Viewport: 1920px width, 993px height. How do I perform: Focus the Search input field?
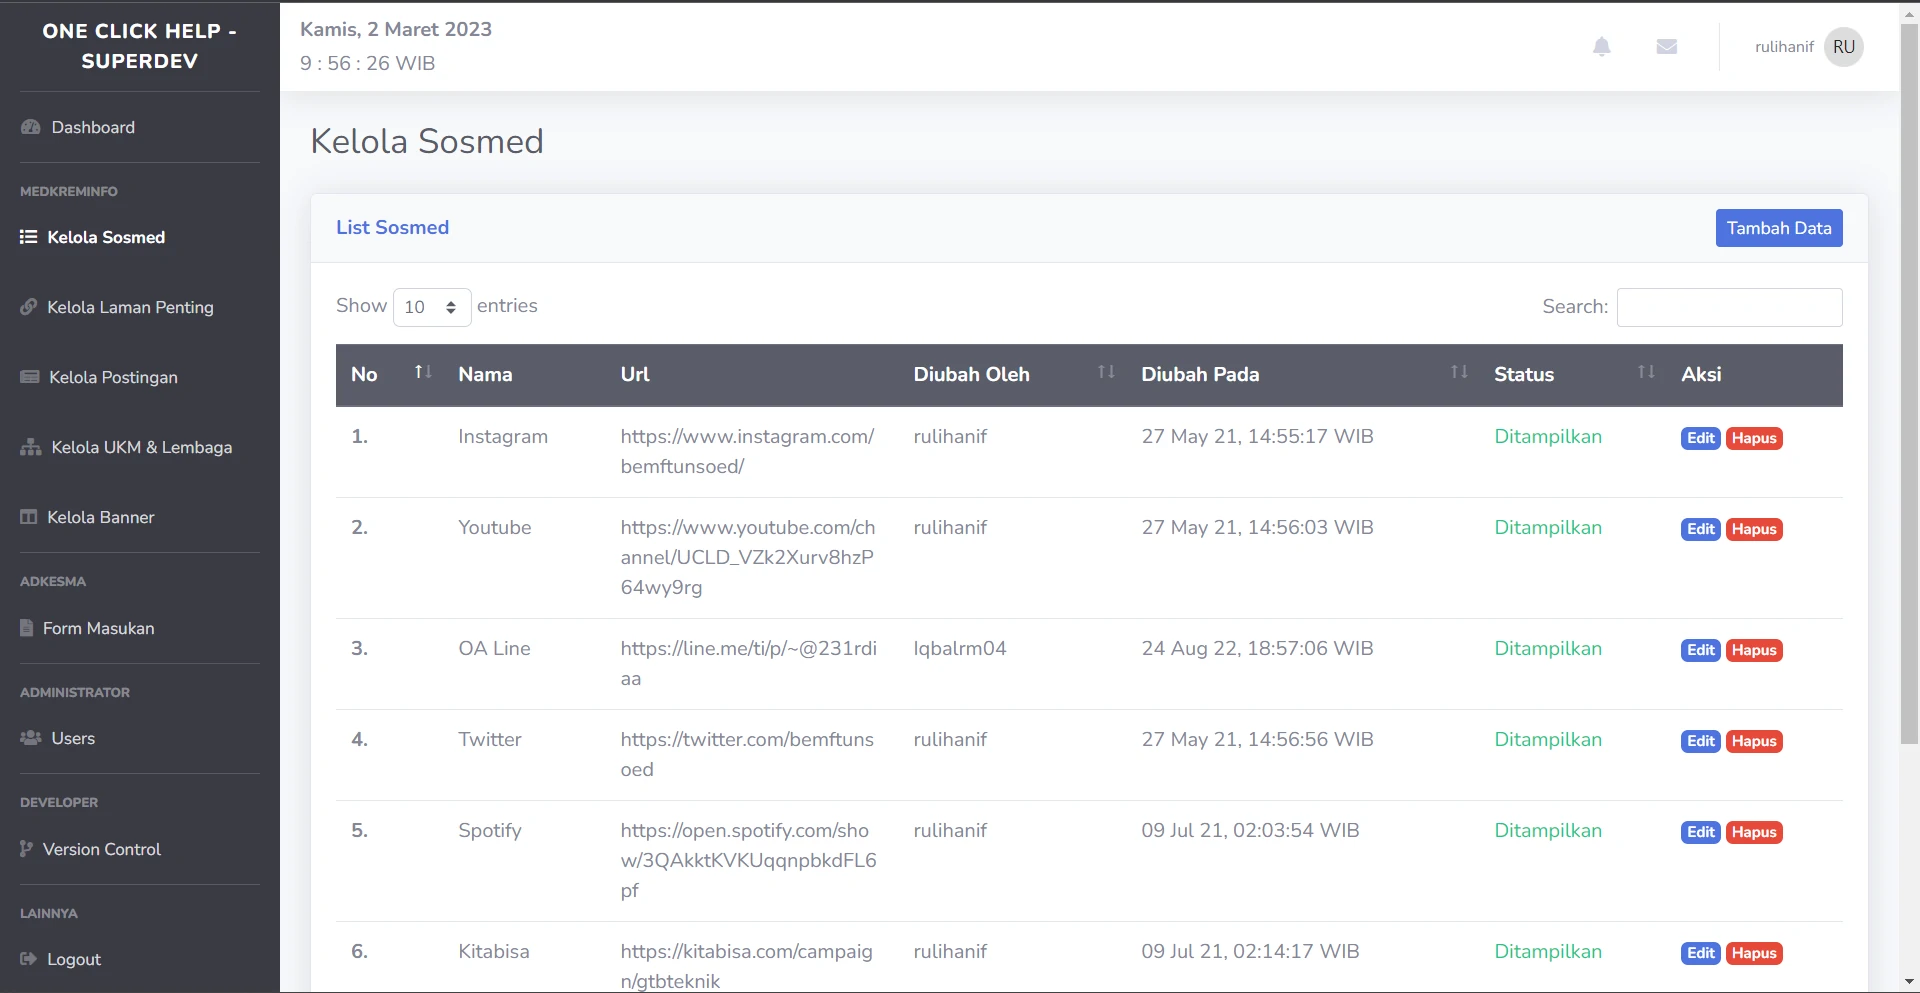(x=1729, y=307)
